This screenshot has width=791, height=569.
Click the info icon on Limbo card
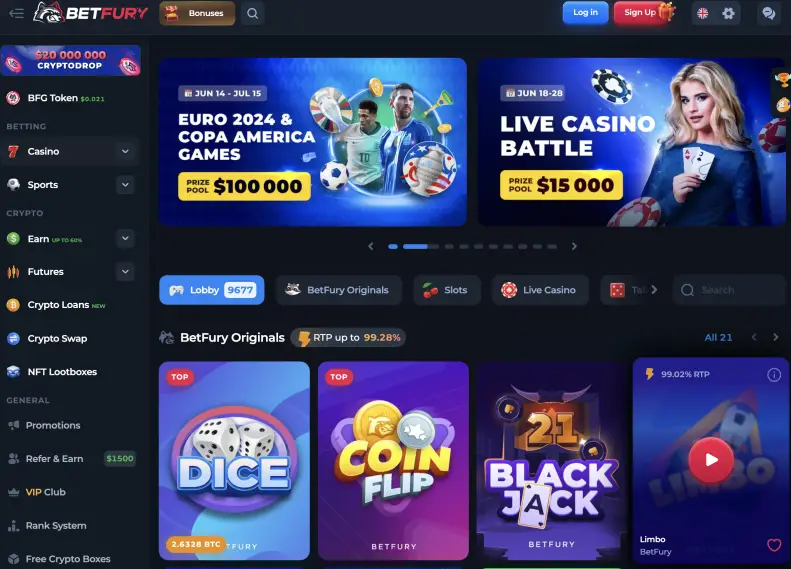point(774,375)
